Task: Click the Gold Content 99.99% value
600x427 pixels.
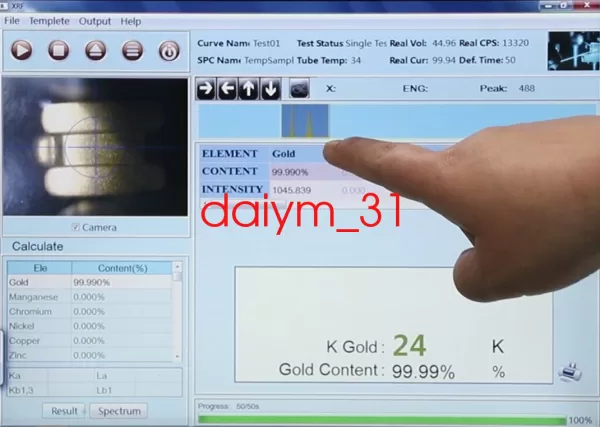Action: point(423,371)
